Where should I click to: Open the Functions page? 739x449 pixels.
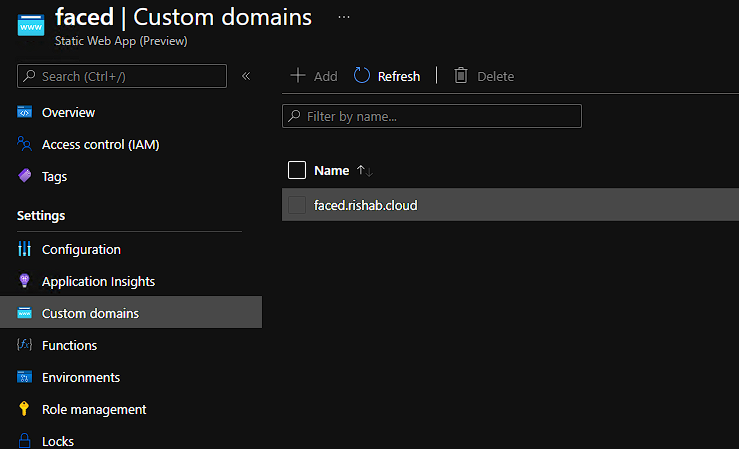69,346
